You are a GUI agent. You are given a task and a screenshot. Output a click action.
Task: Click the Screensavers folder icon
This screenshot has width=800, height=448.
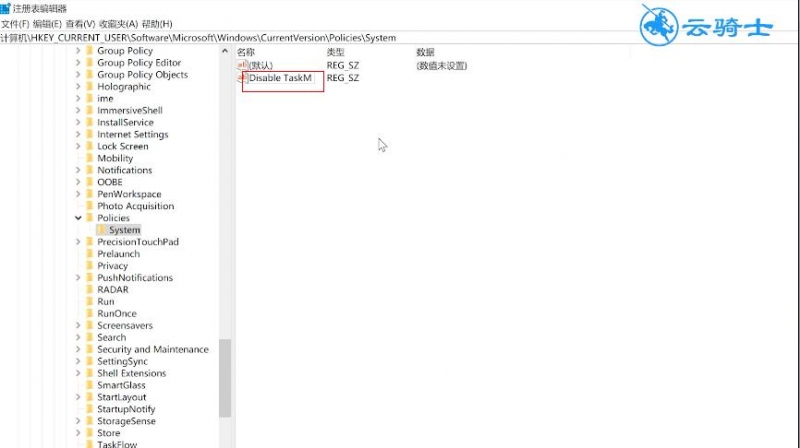[x=90, y=326]
